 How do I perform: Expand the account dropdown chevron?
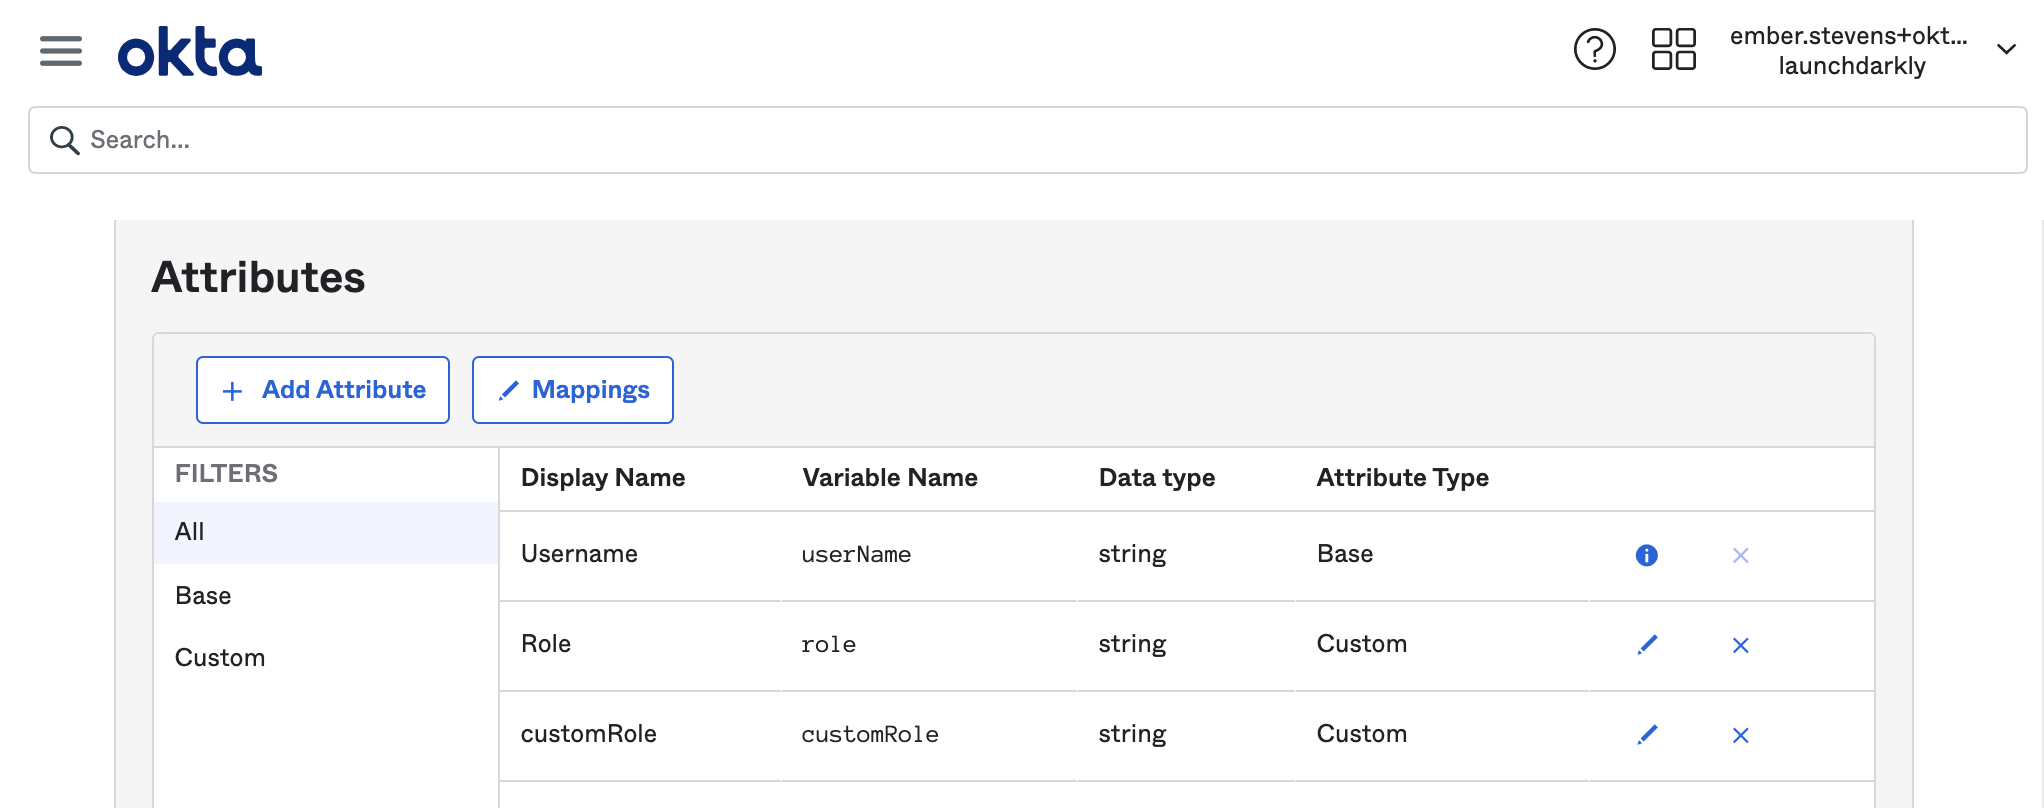pyautogui.click(x=2005, y=49)
